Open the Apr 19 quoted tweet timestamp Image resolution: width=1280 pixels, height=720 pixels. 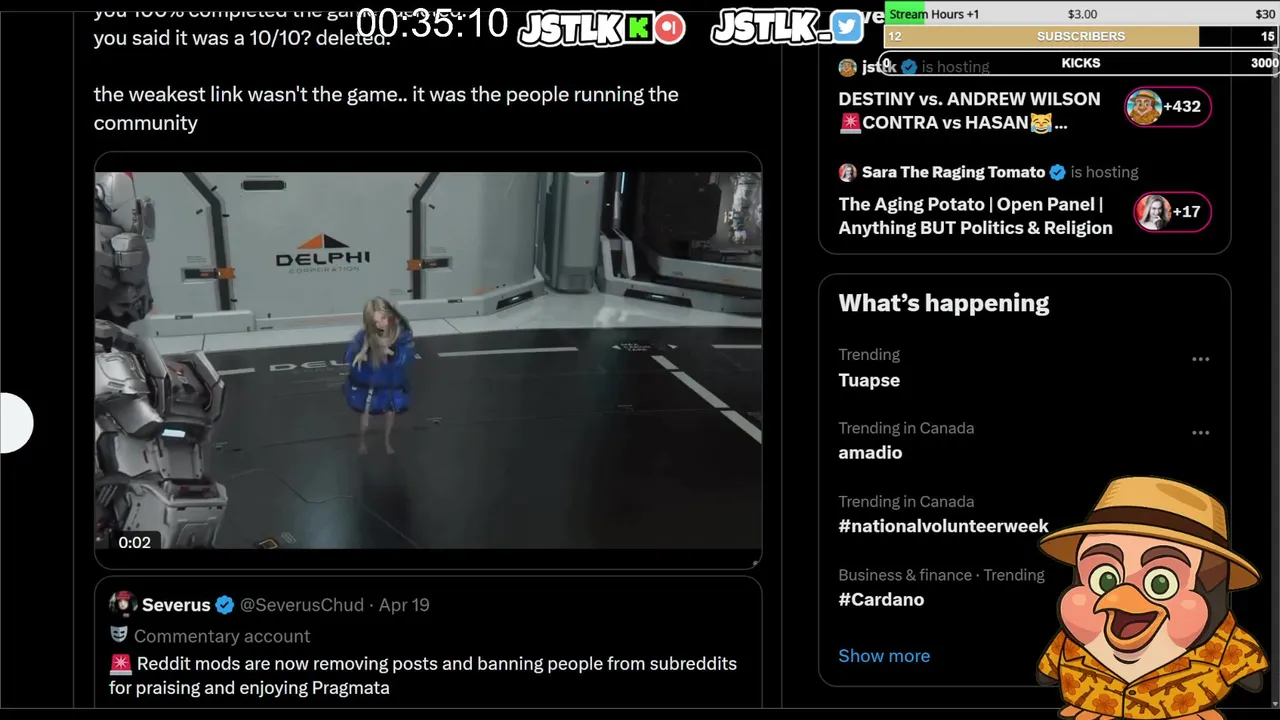pyautogui.click(x=404, y=605)
